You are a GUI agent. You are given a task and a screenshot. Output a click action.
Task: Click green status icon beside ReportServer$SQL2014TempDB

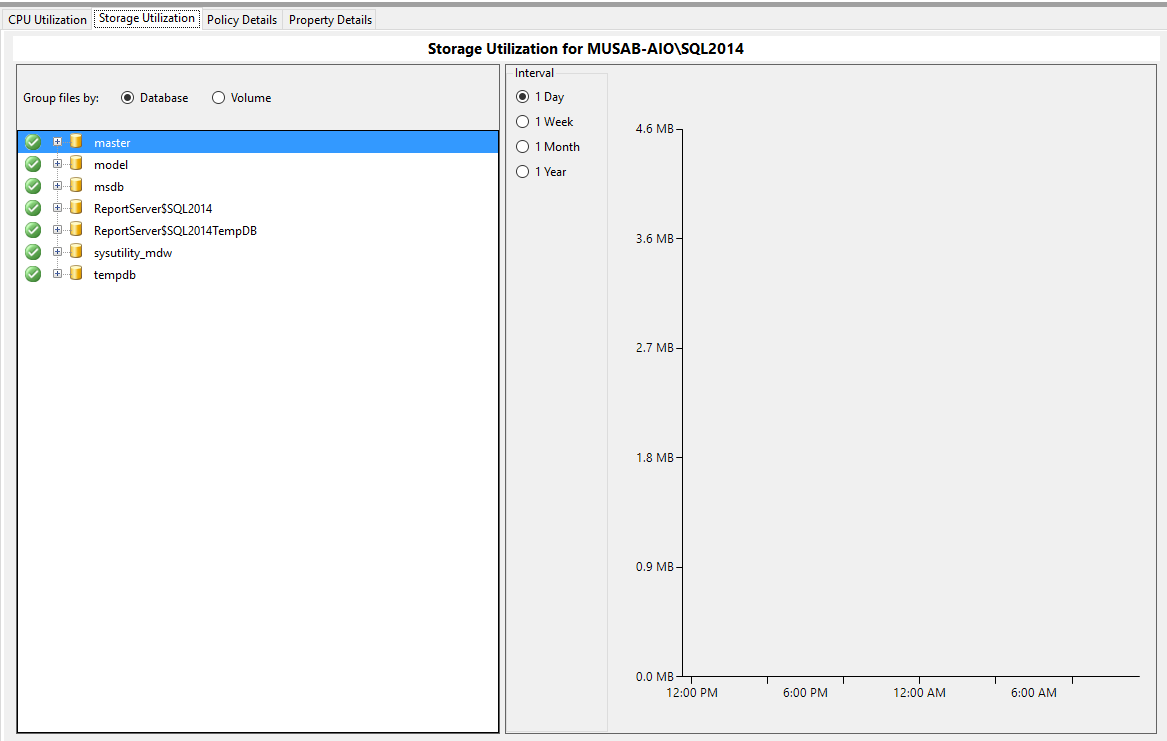click(33, 230)
